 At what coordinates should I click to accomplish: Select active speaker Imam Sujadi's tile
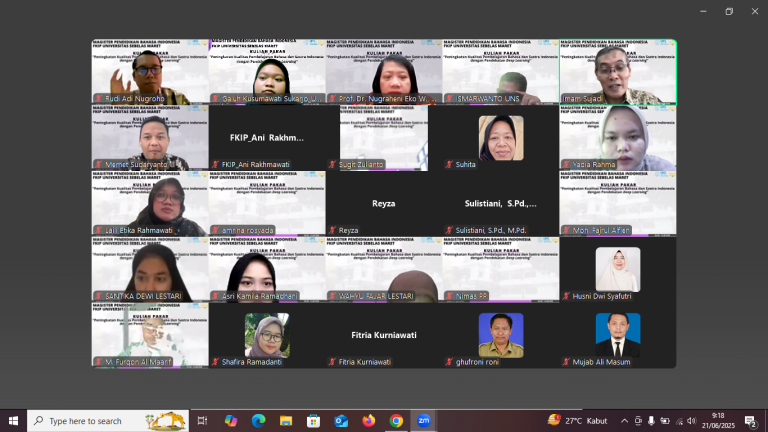coord(618,72)
